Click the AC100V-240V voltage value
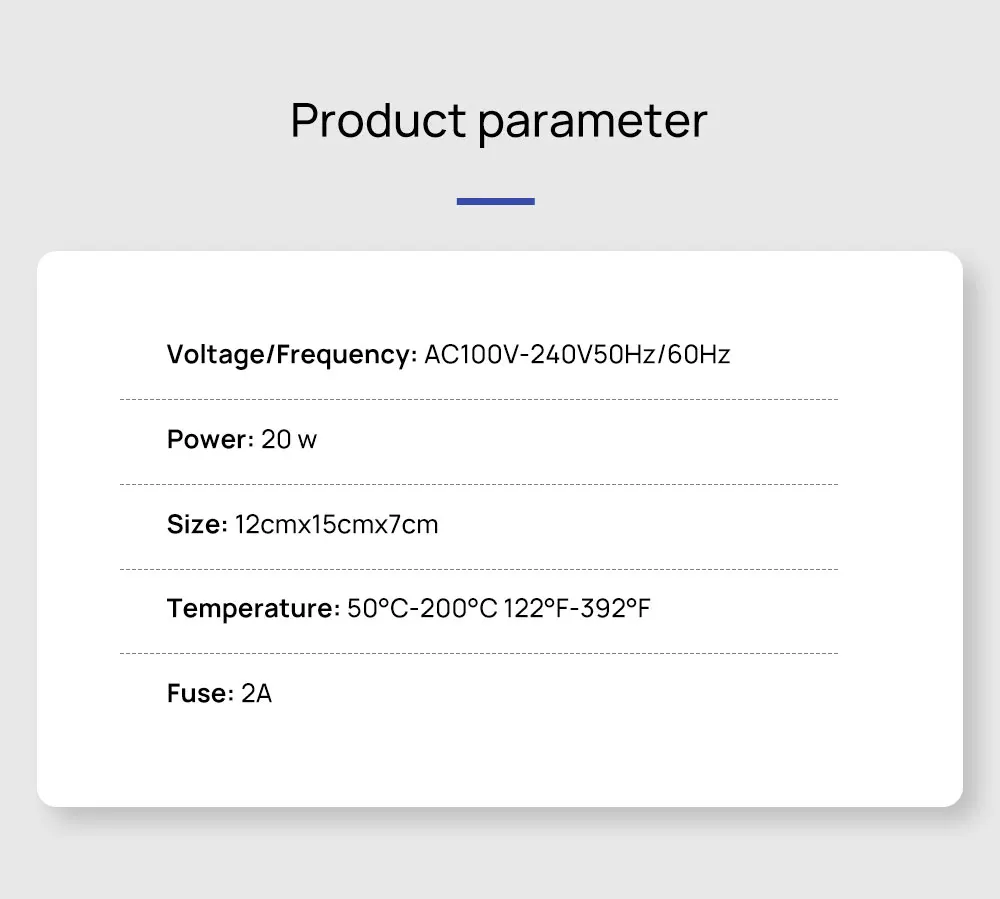1000x899 pixels. (x=490, y=354)
